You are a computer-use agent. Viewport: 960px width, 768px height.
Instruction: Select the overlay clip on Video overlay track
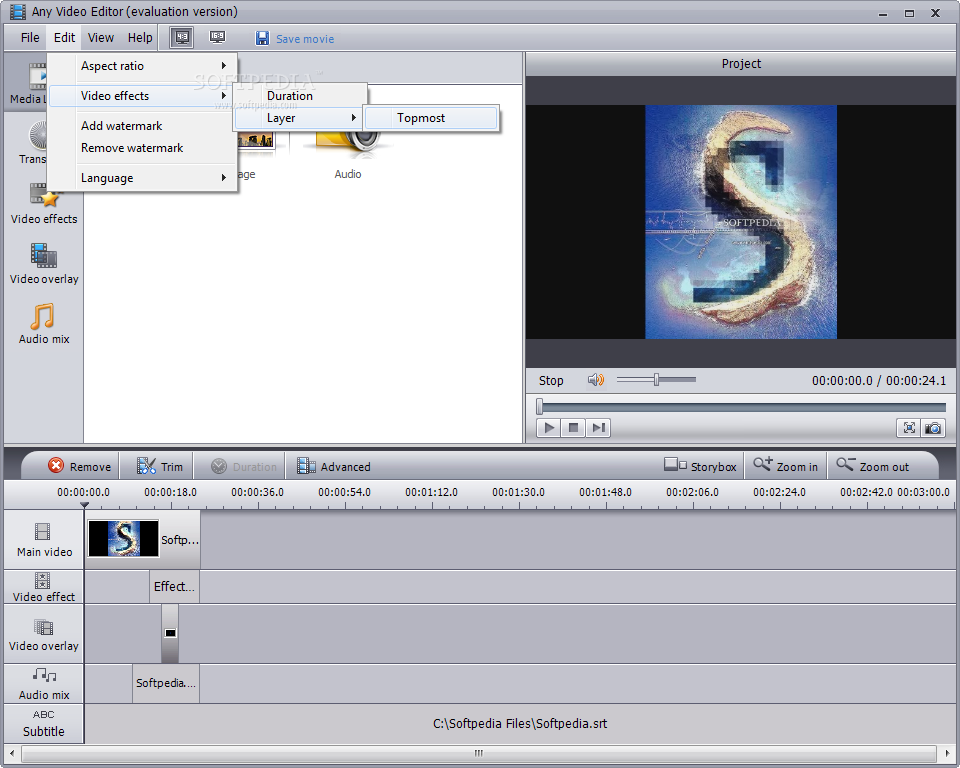click(x=170, y=633)
